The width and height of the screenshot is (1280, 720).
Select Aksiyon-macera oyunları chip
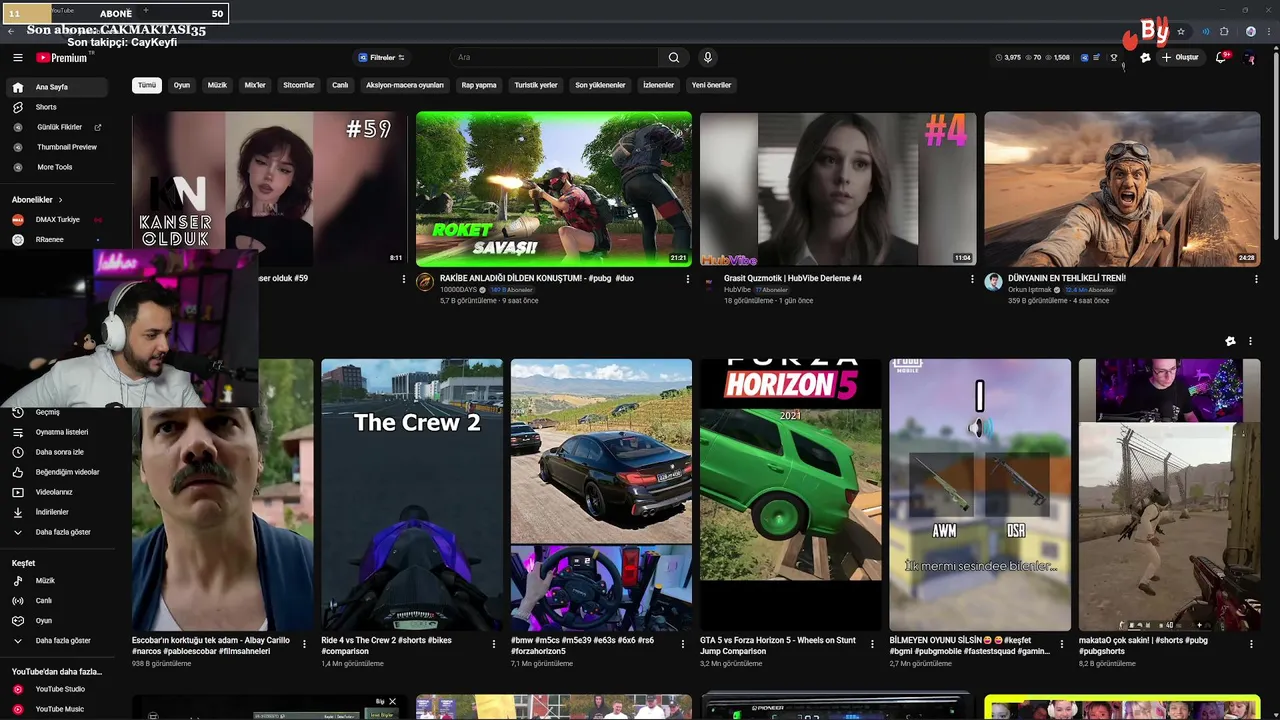point(405,85)
